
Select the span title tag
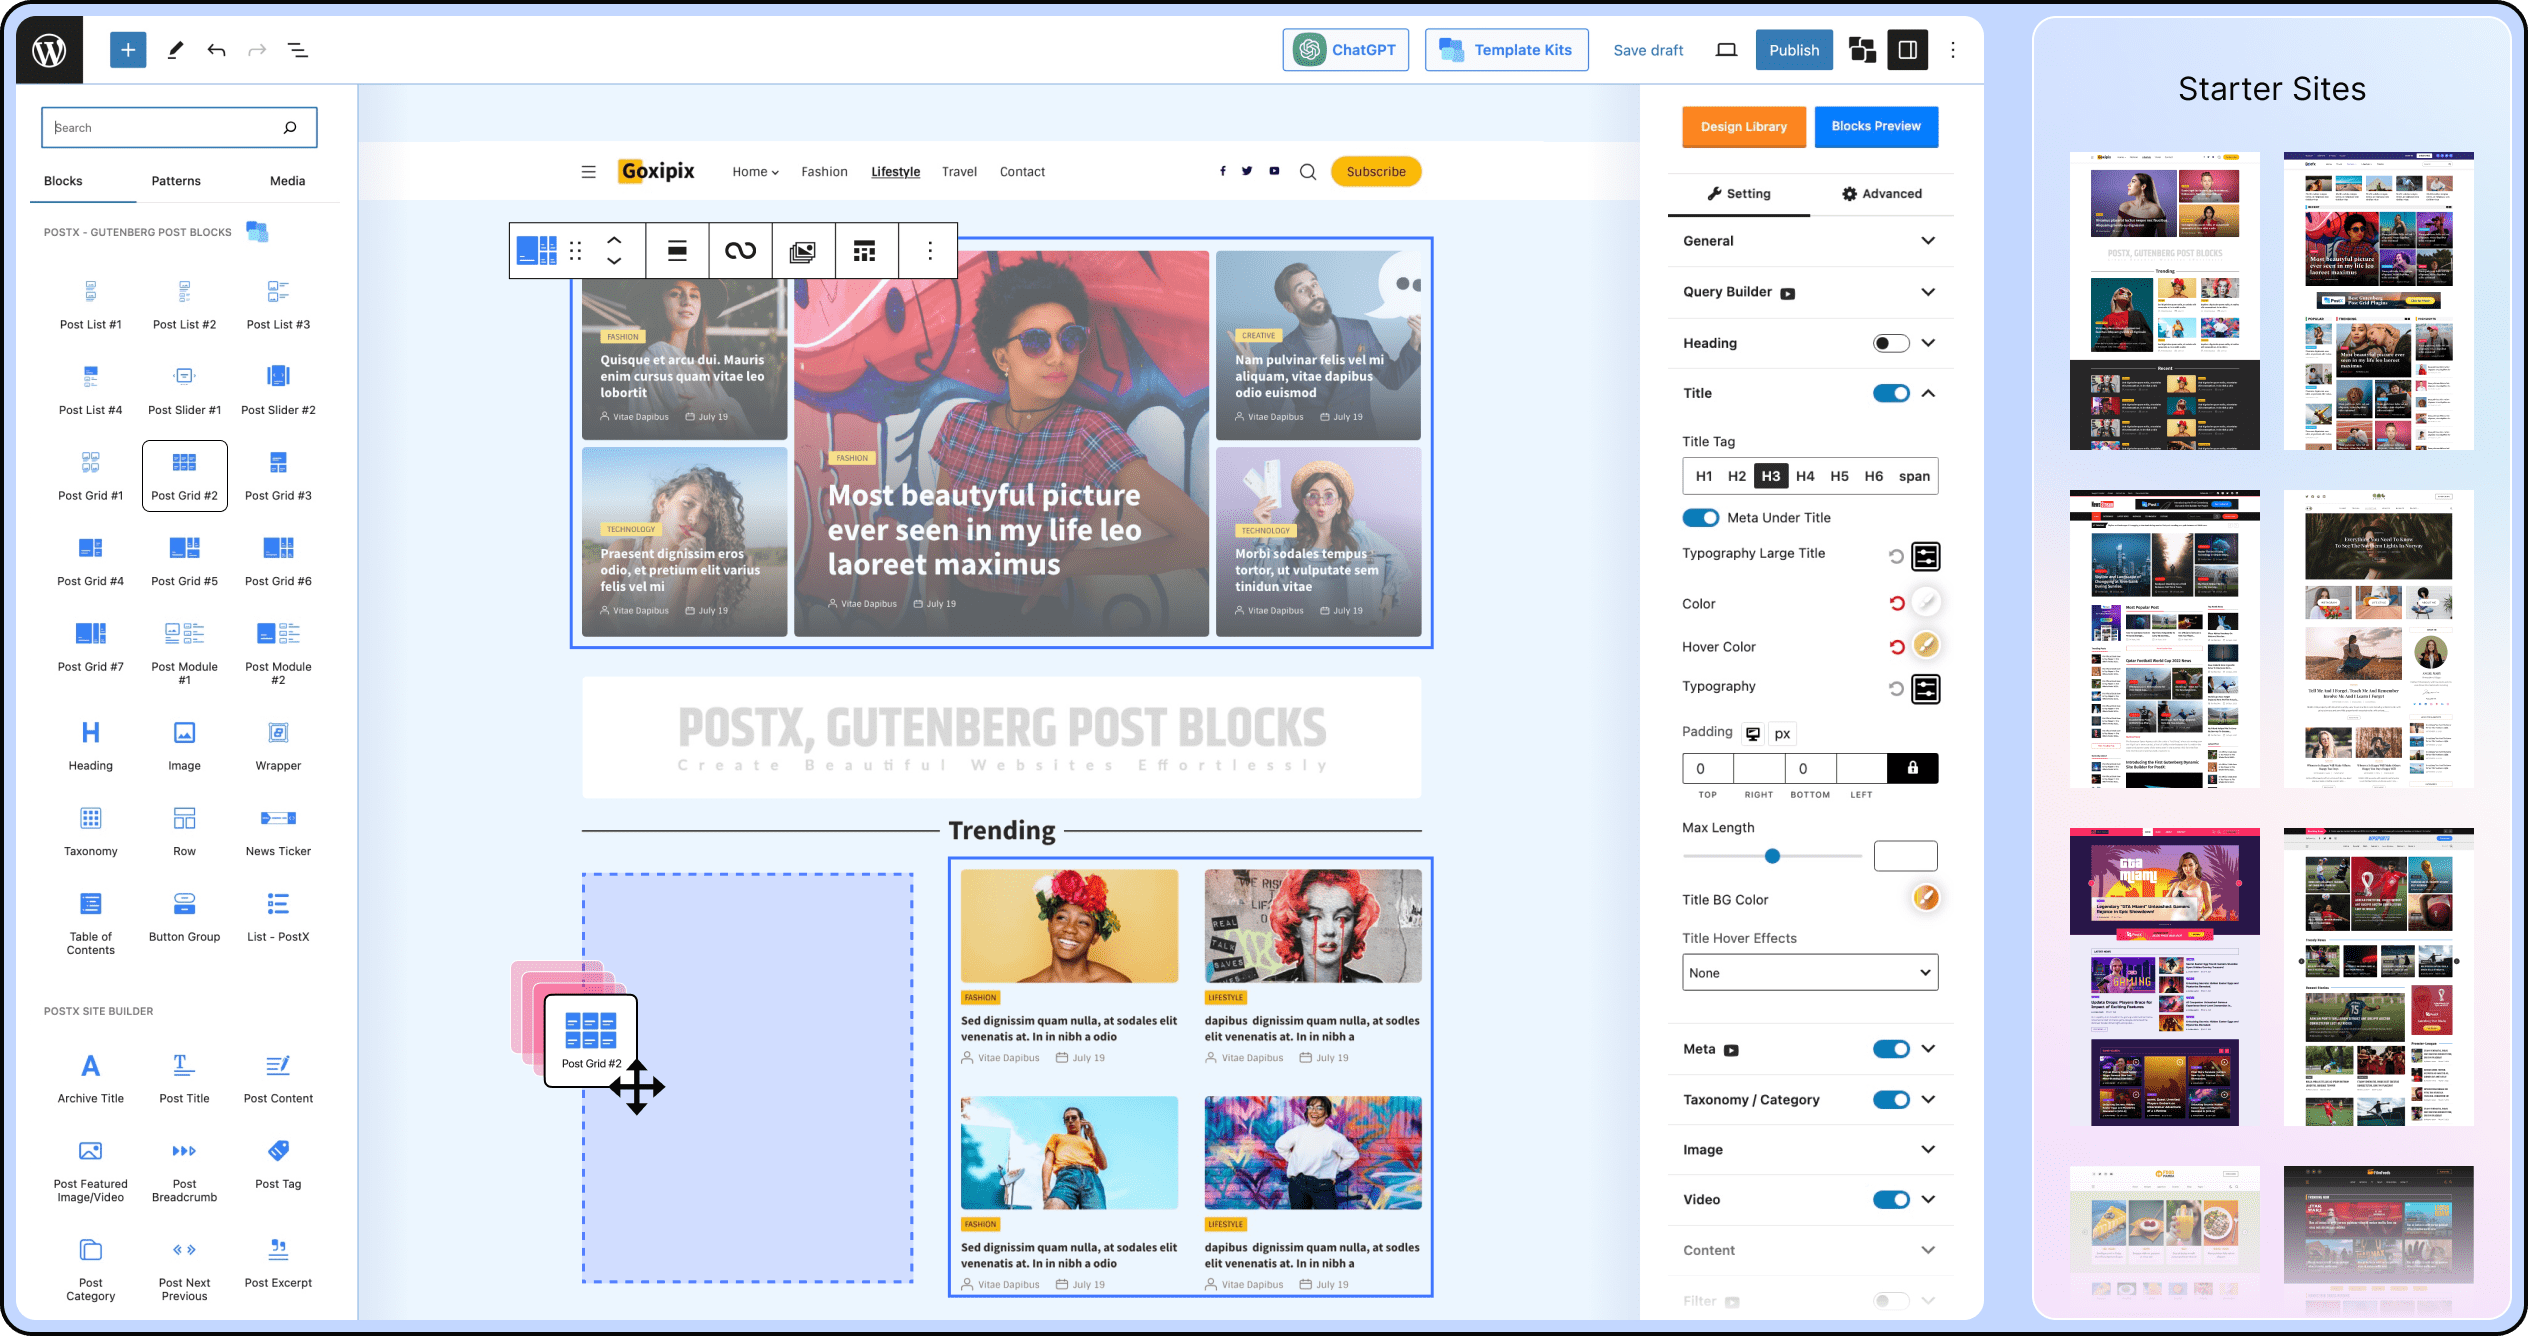[x=1914, y=476]
